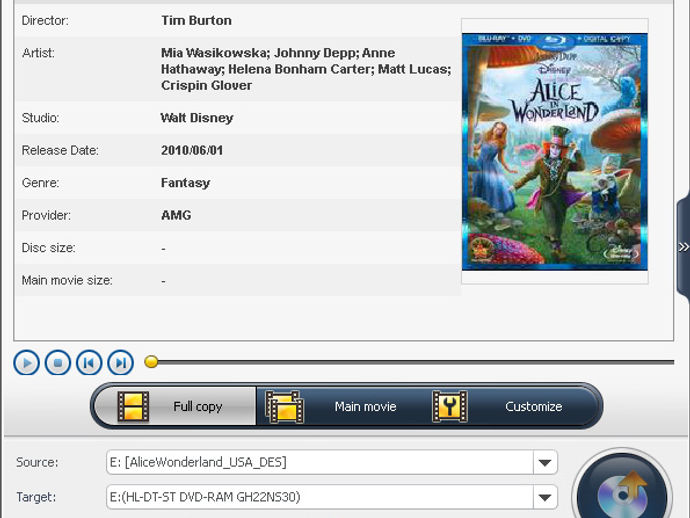This screenshot has width=690, height=518.
Task: Expand the side panel using double-arrow handle
Action: [x=683, y=246]
